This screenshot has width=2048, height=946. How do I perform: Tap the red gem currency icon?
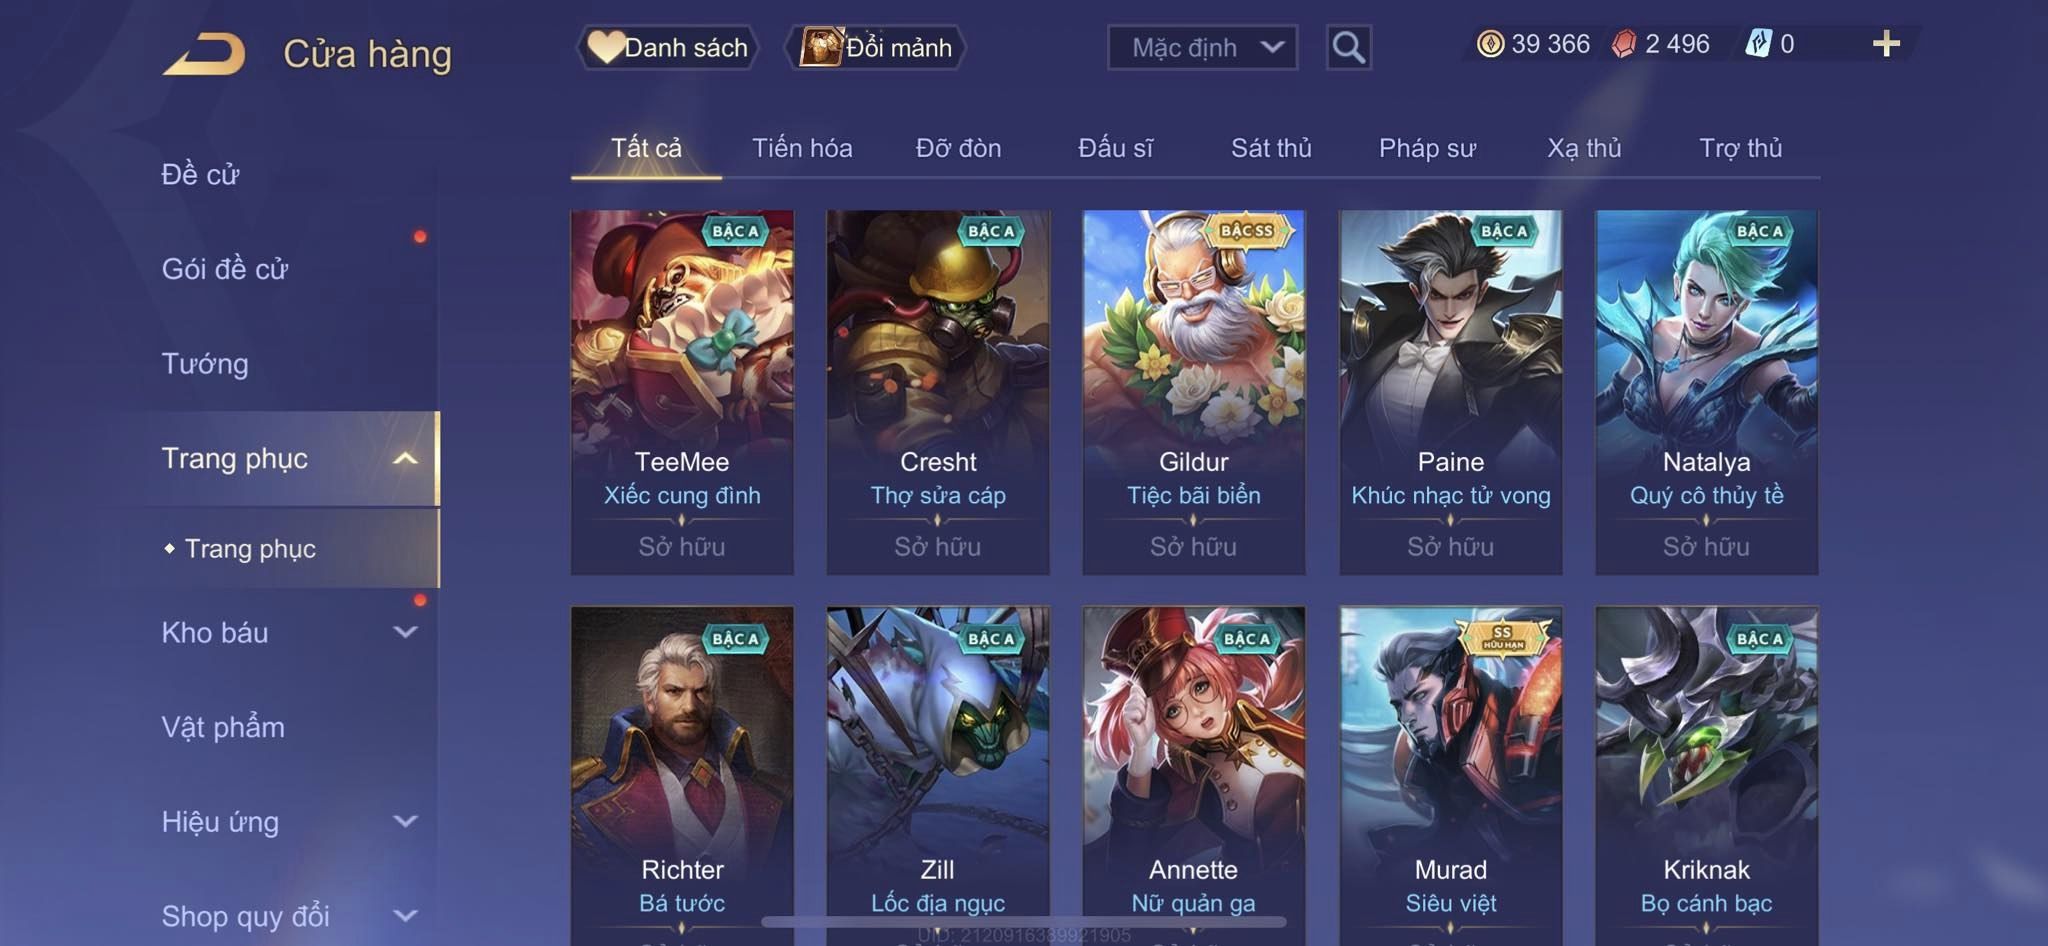[x=1624, y=44]
